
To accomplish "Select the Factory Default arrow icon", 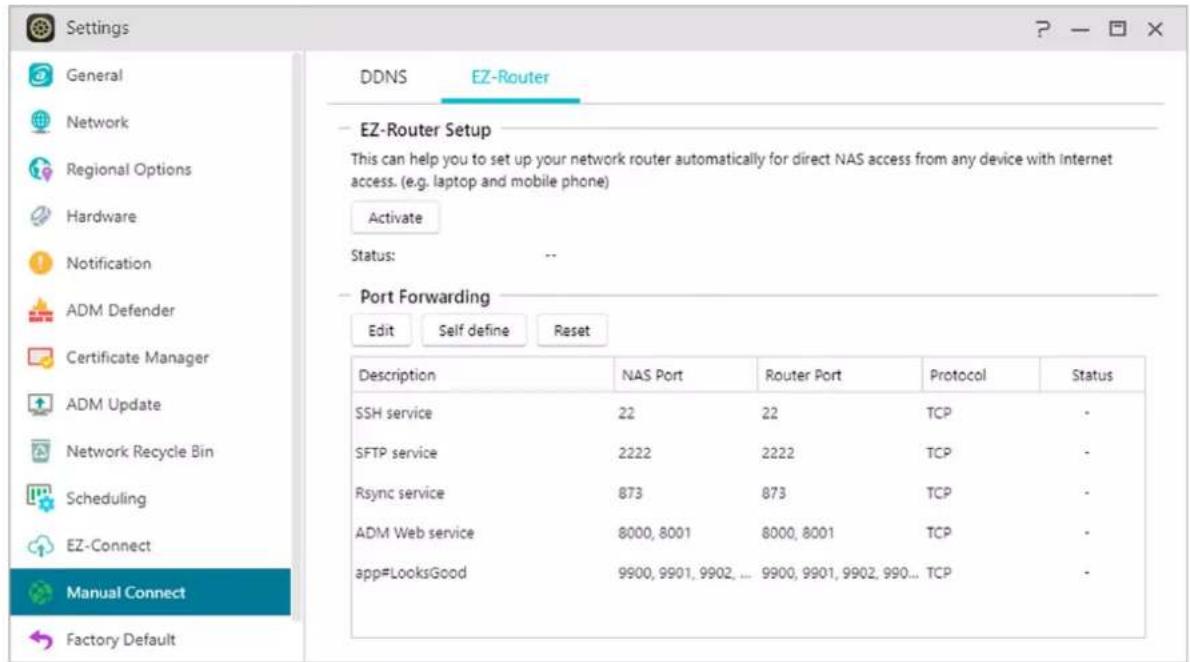I will 40,639.
